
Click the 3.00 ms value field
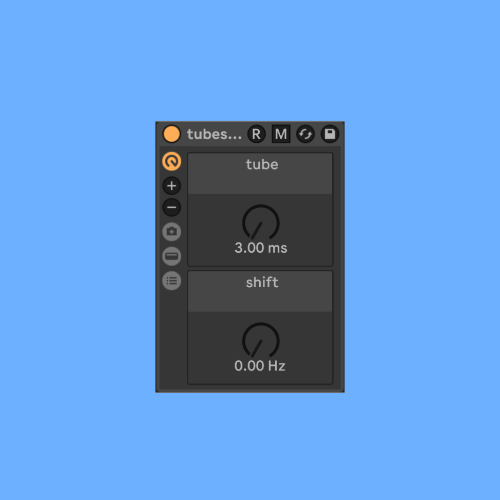coord(261,248)
